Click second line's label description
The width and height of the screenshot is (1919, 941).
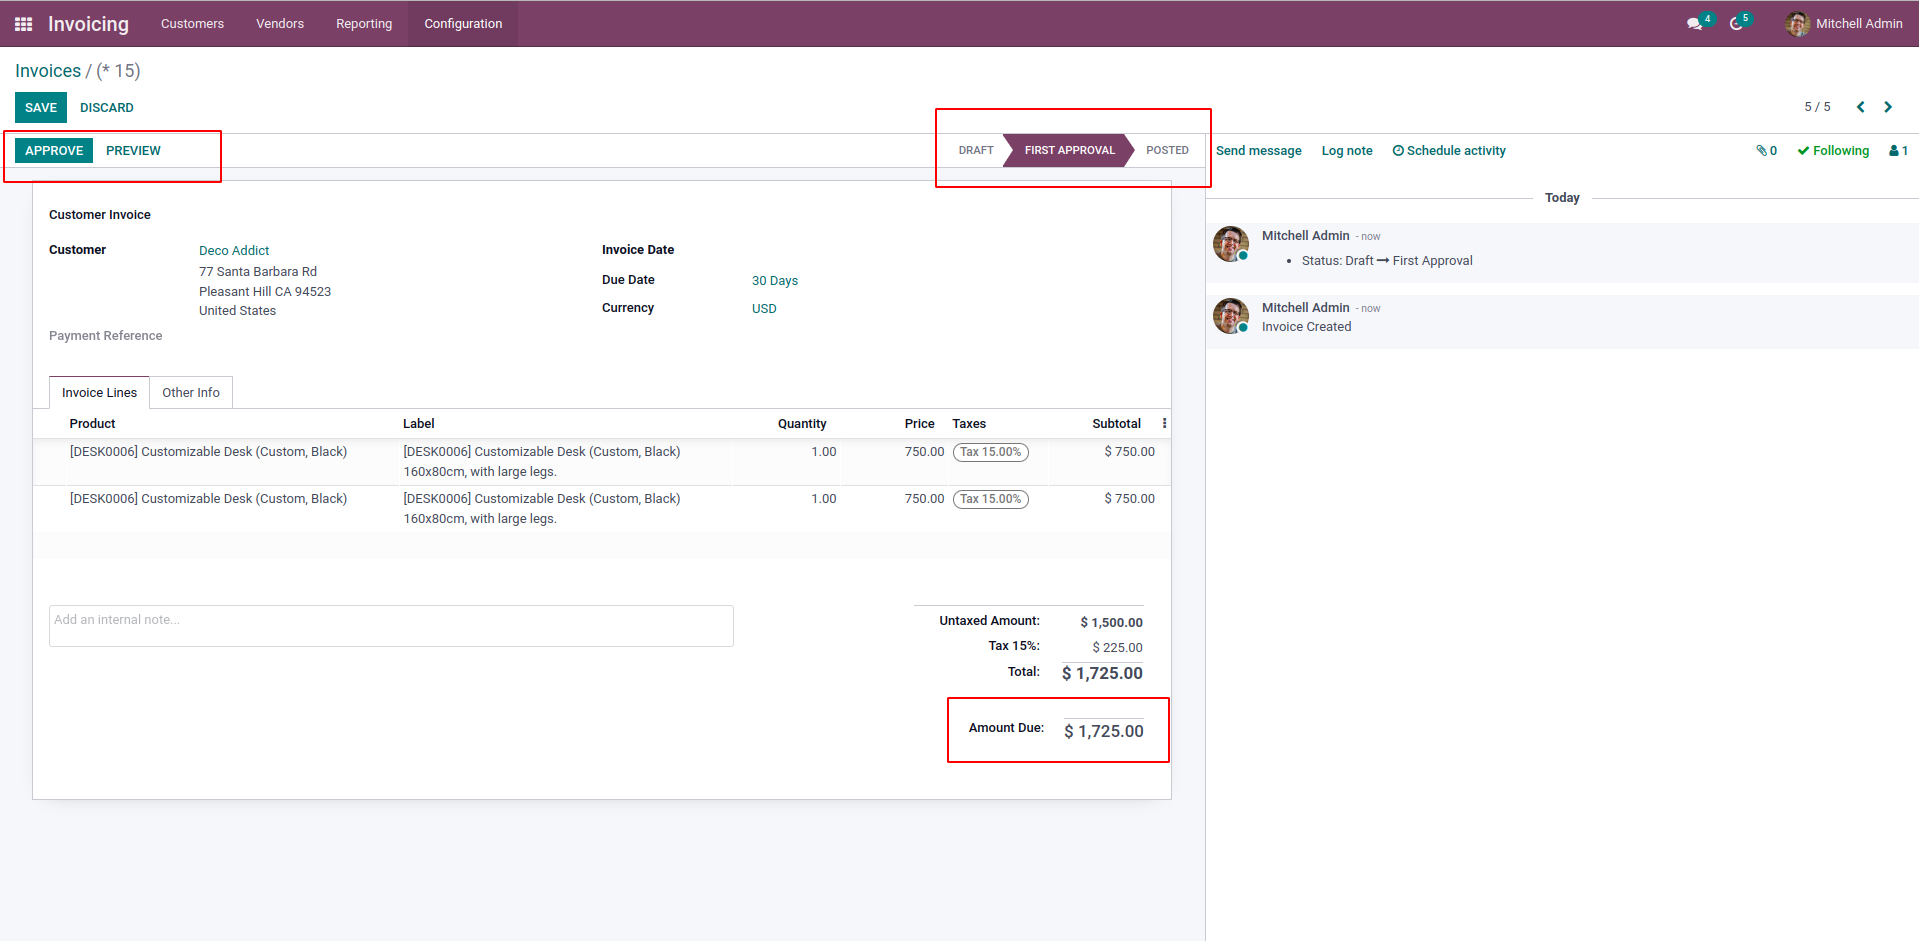pyautogui.click(x=541, y=509)
